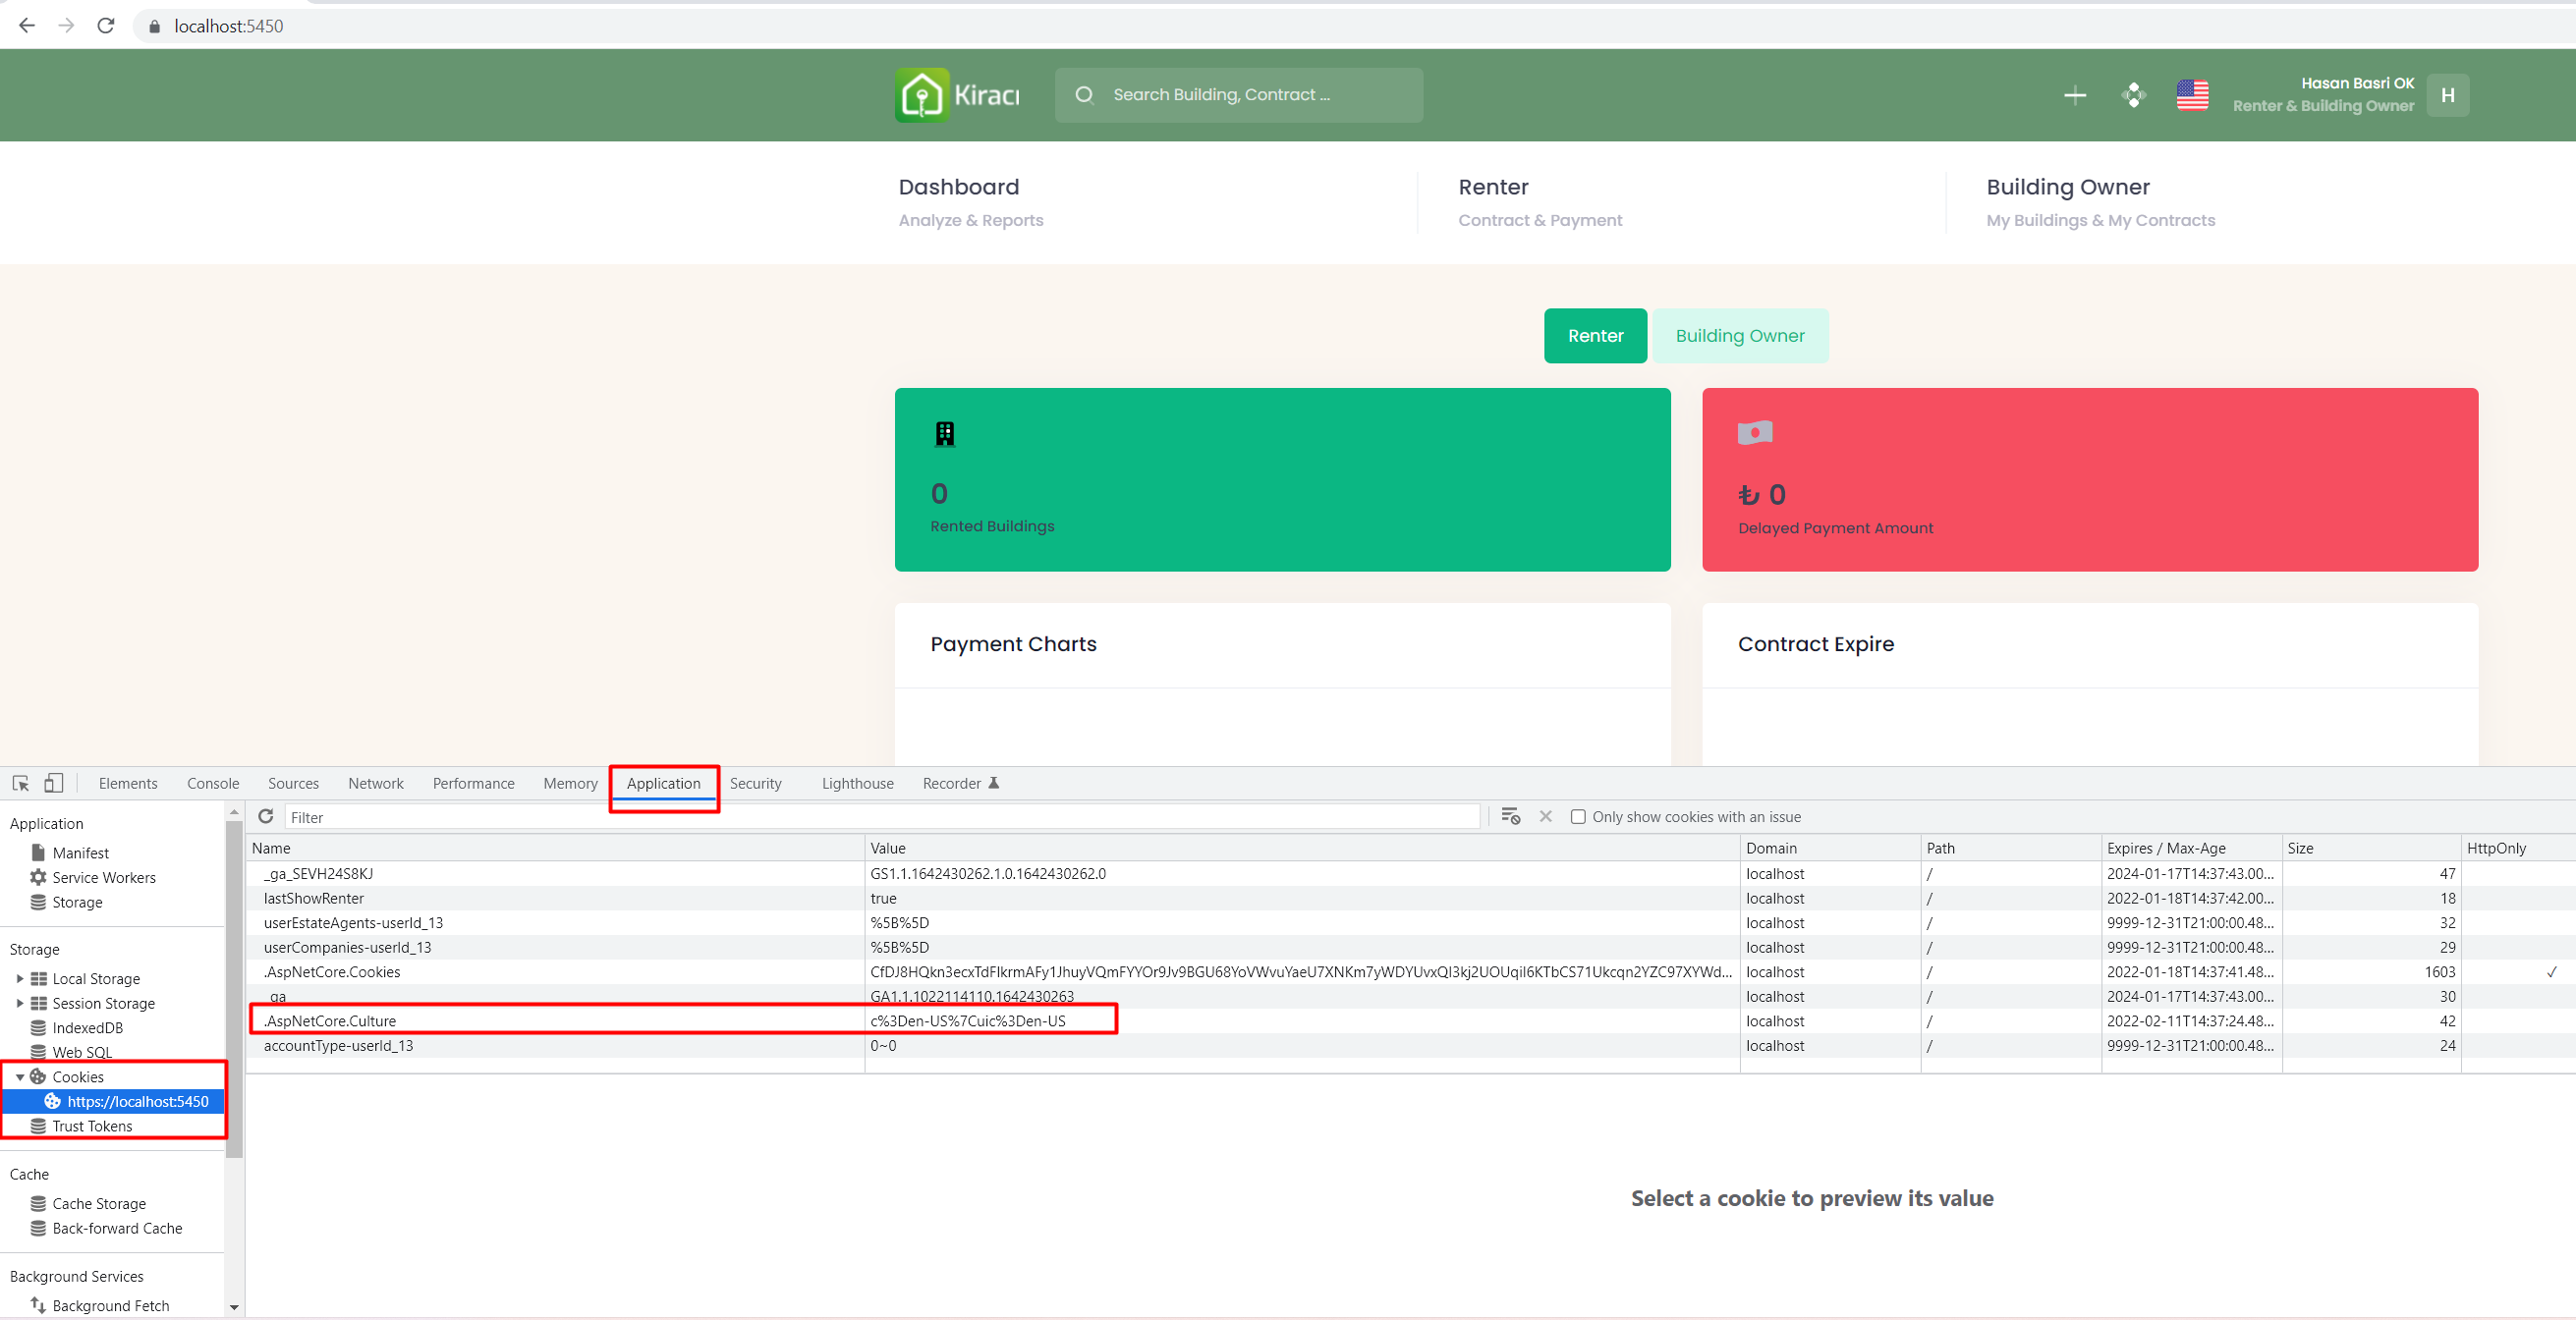Toggle the device toolbar icon
The width and height of the screenshot is (2576, 1320).
coord(54,783)
